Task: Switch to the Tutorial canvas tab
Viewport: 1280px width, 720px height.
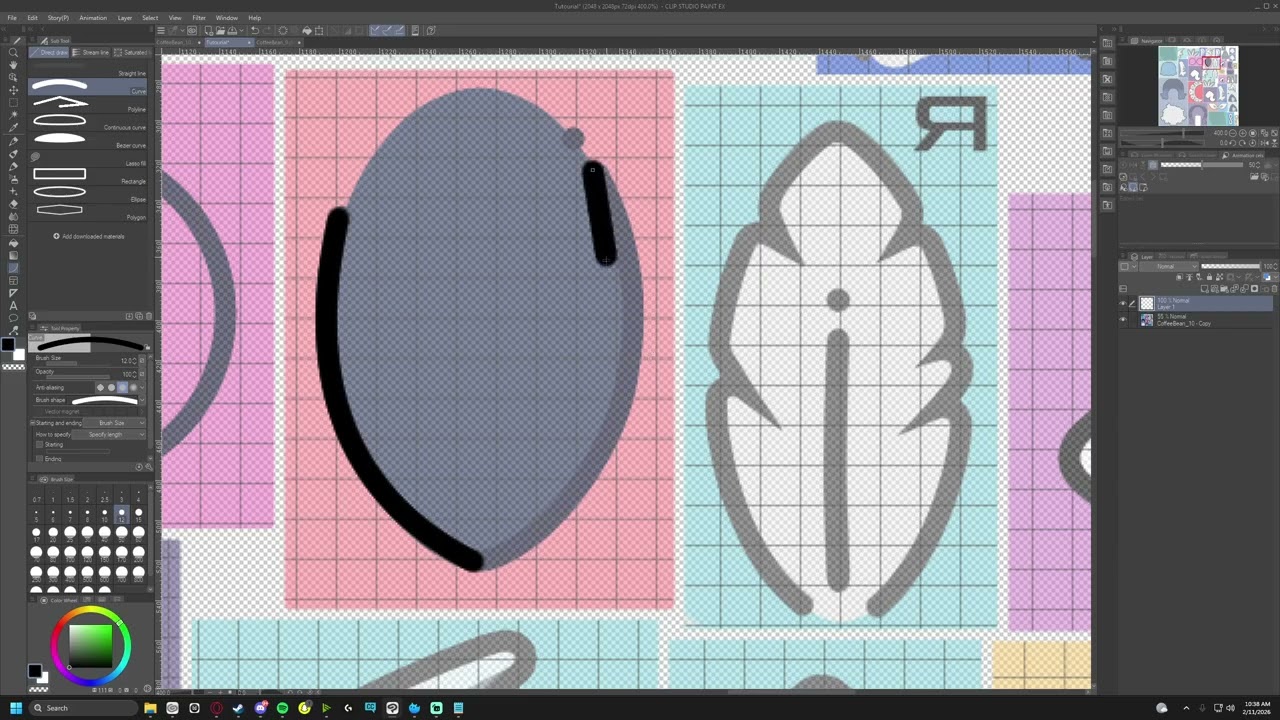Action: [228, 42]
